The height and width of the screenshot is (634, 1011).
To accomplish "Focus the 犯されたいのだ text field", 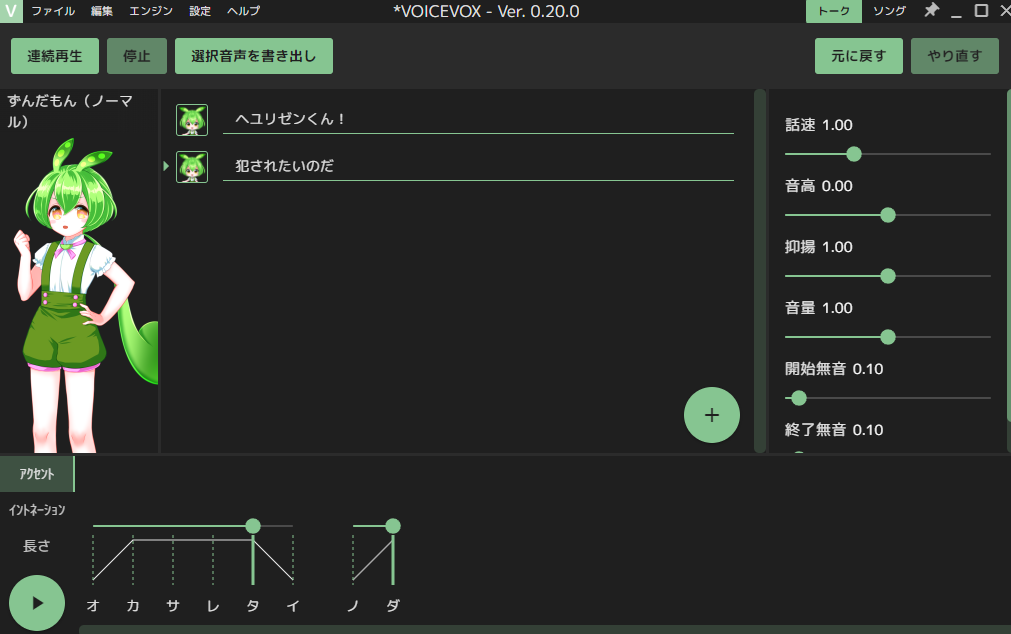I will point(478,166).
